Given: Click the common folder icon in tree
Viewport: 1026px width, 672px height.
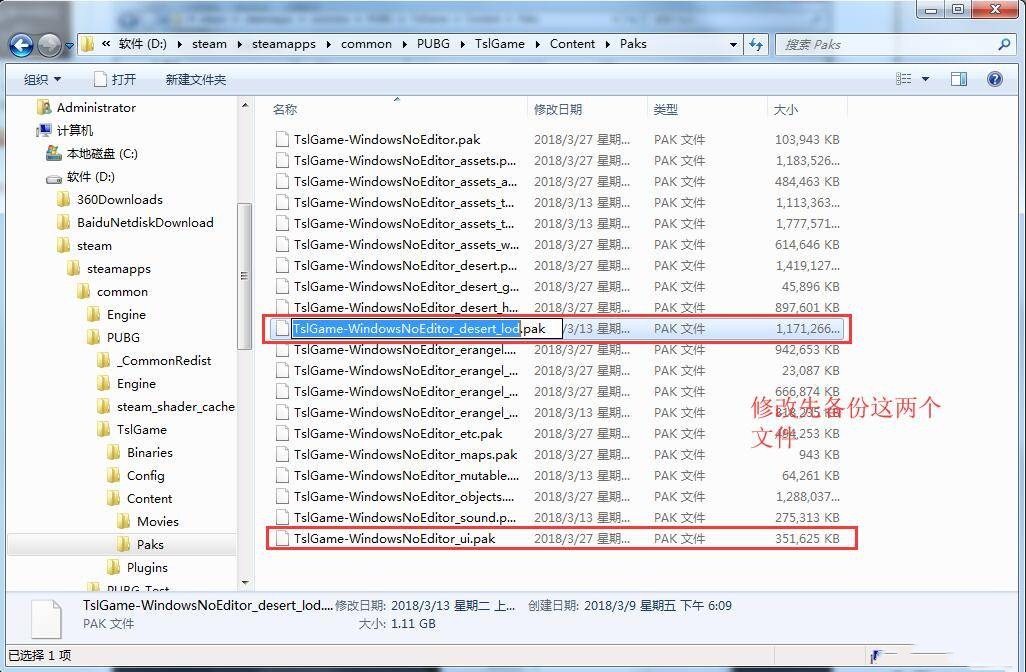Looking at the screenshot, I should coord(84,291).
